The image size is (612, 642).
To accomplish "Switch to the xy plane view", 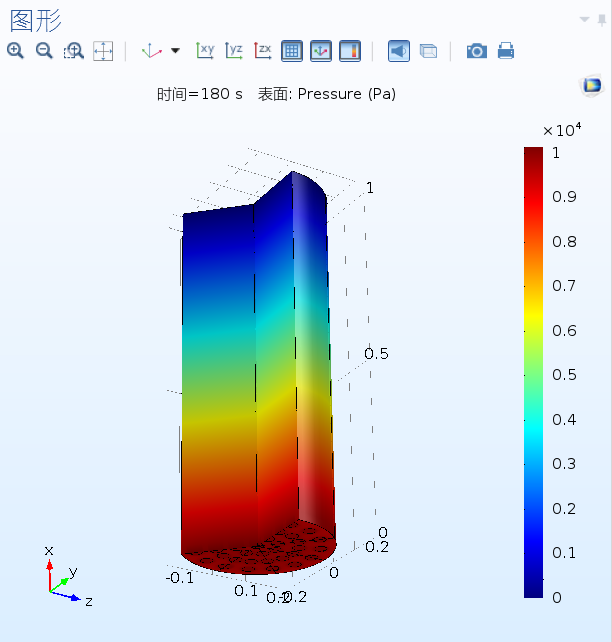I will coord(205,51).
